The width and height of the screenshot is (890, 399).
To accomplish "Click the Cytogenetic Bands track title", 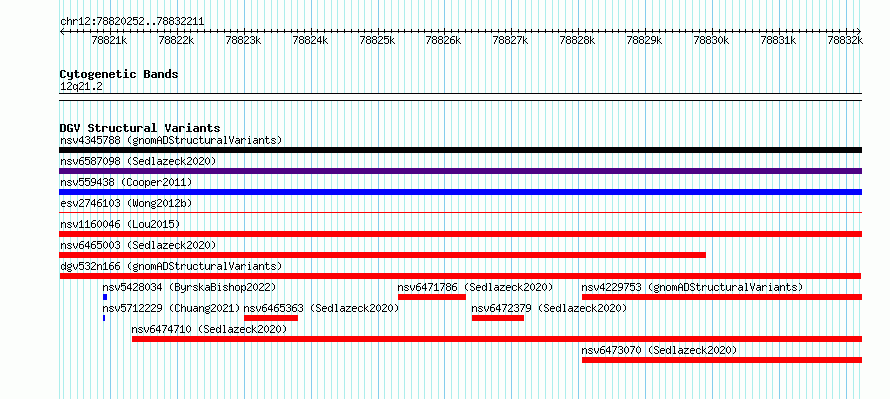I will (x=119, y=74).
